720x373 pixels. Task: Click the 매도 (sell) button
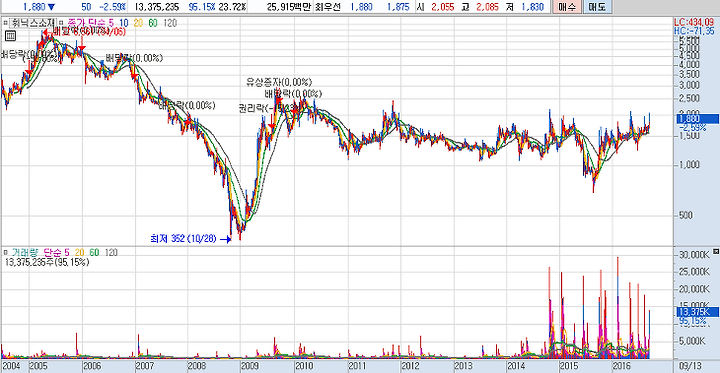coord(597,7)
